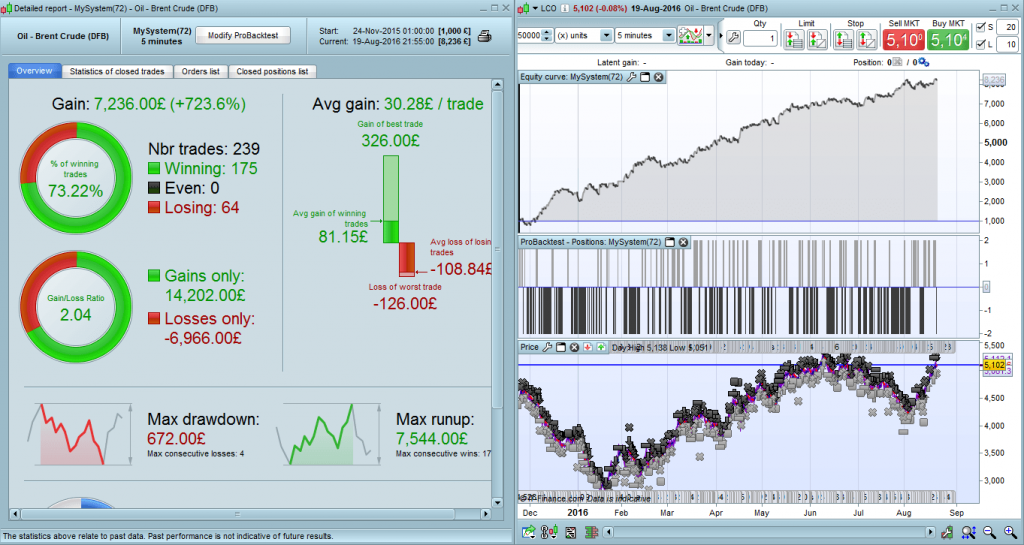Expand the trading toolbar arrow
Image resolution: width=1024 pixels, height=545 pixels.
(721, 36)
